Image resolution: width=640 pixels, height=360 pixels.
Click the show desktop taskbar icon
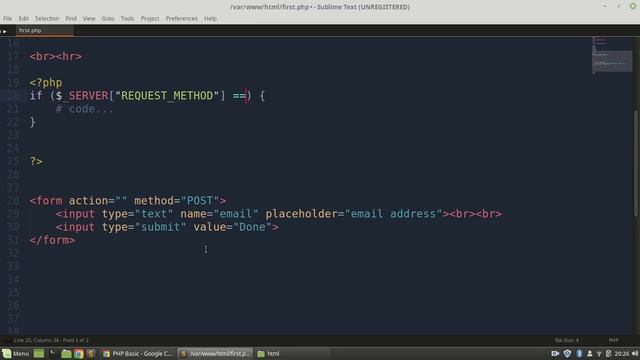coord(39,353)
